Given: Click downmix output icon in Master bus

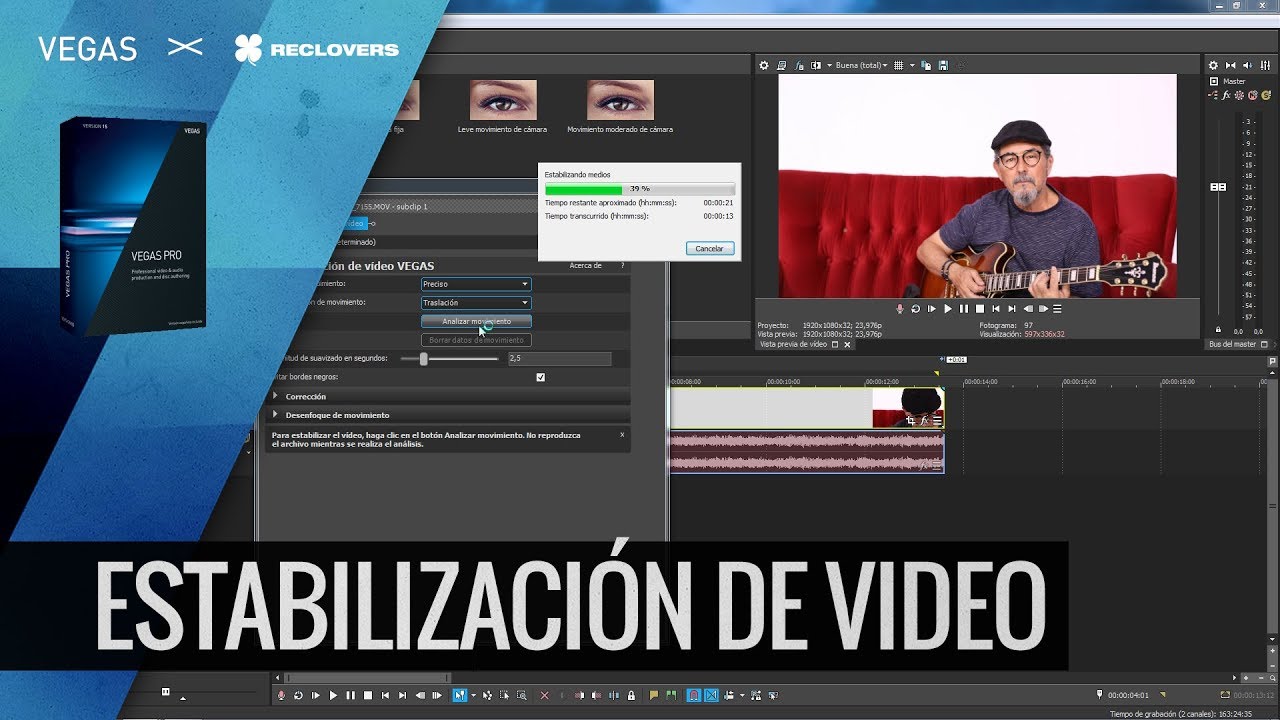Looking at the screenshot, I should tap(1230, 66).
